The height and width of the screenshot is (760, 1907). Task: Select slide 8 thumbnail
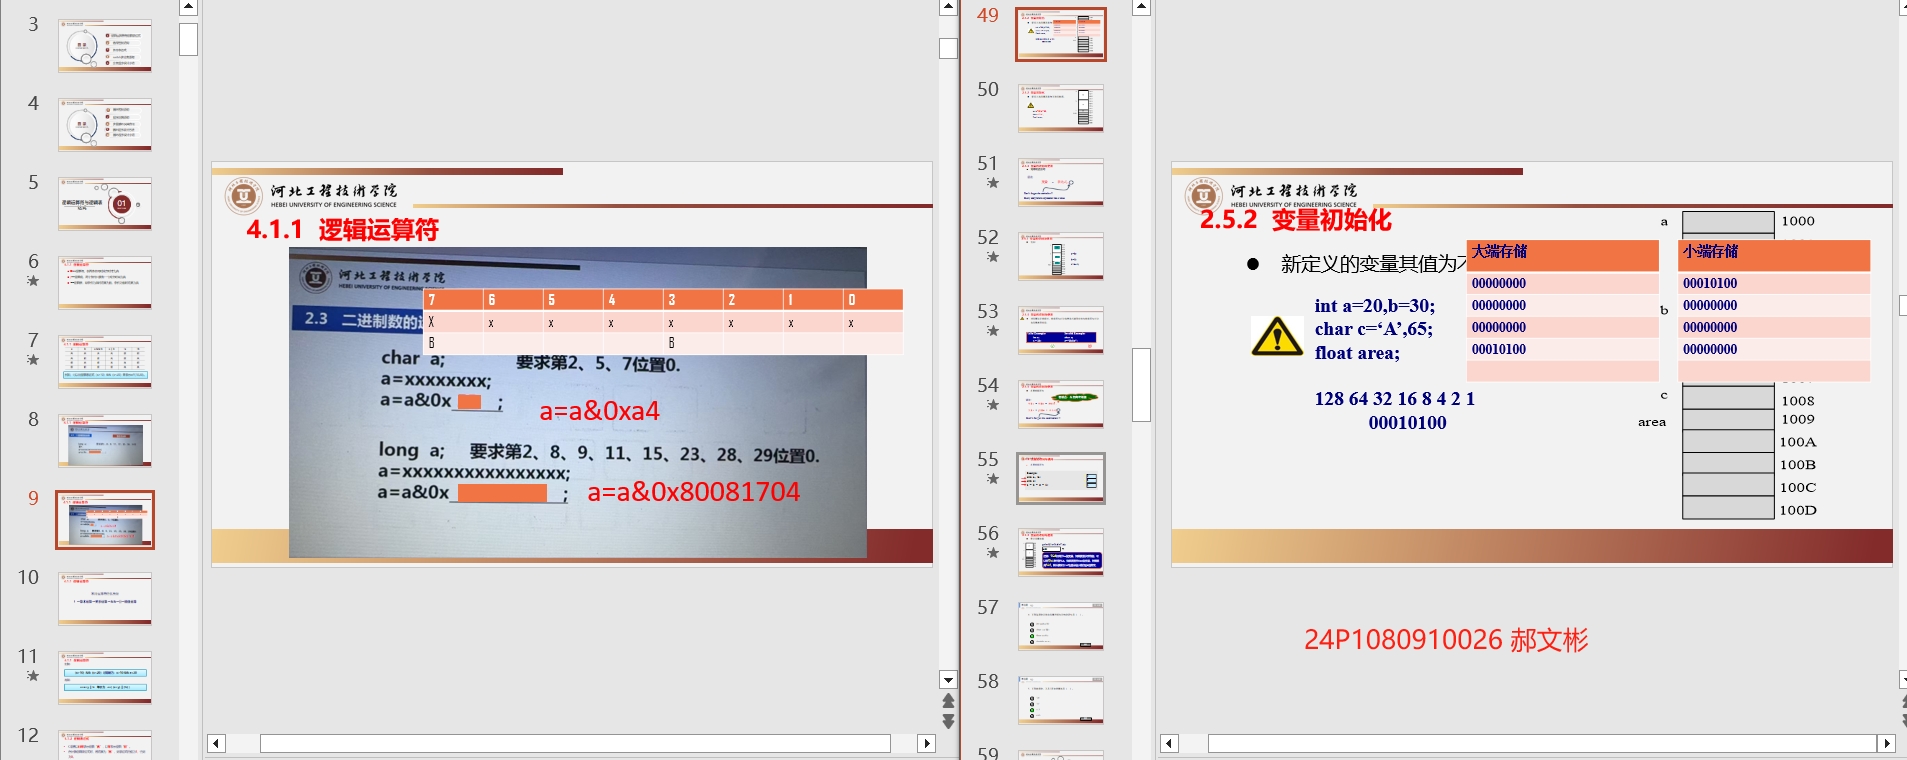(105, 441)
